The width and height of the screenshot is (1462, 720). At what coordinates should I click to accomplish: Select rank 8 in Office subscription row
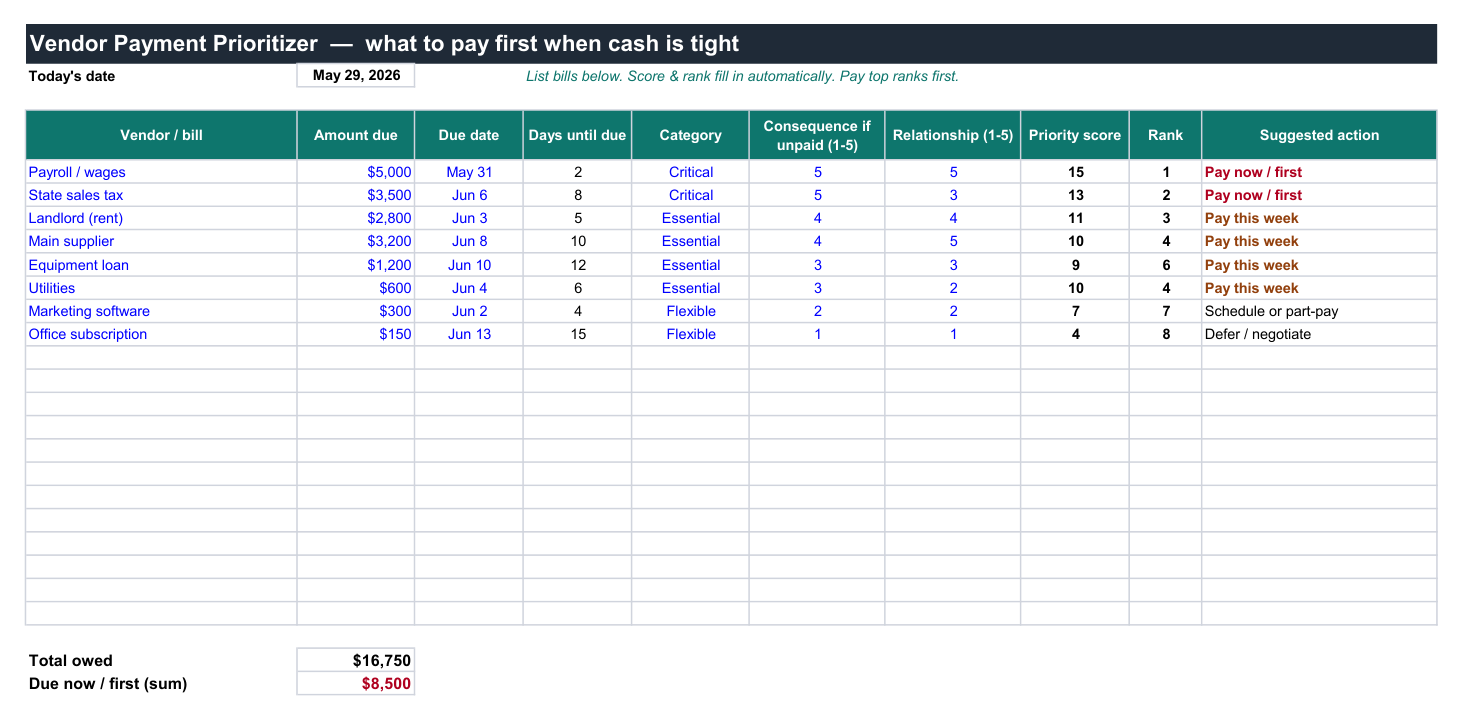[1166, 334]
